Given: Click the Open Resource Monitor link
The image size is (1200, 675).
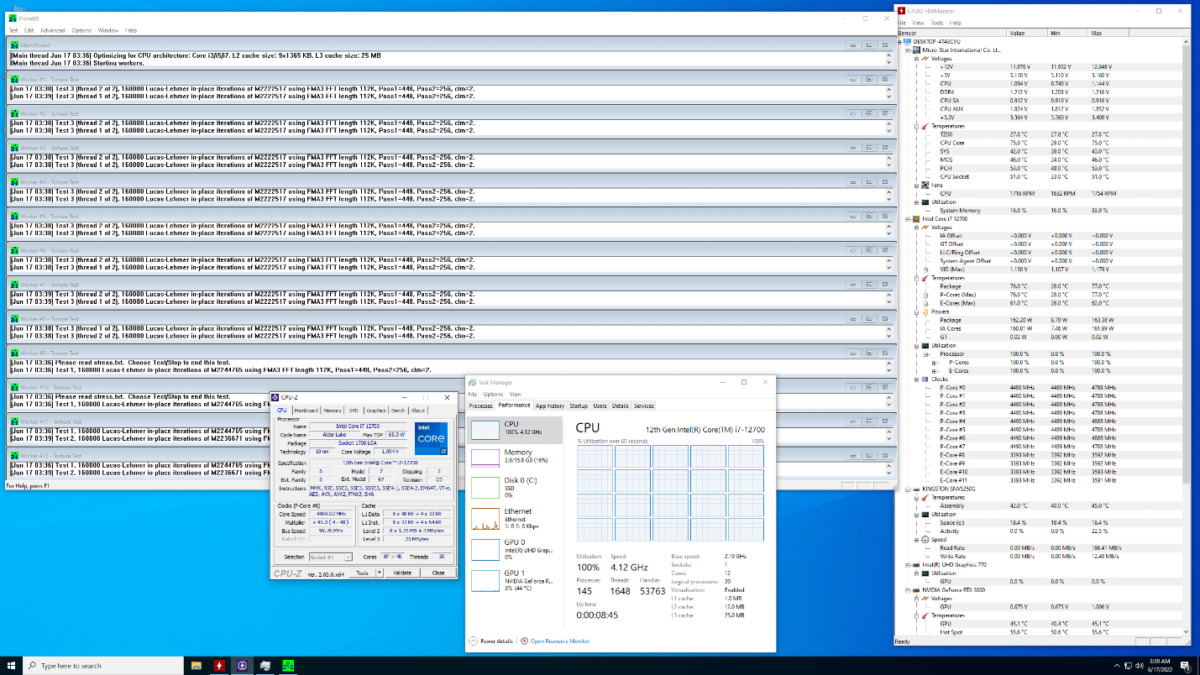Looking at the screenshot, I should pos(558,640).
